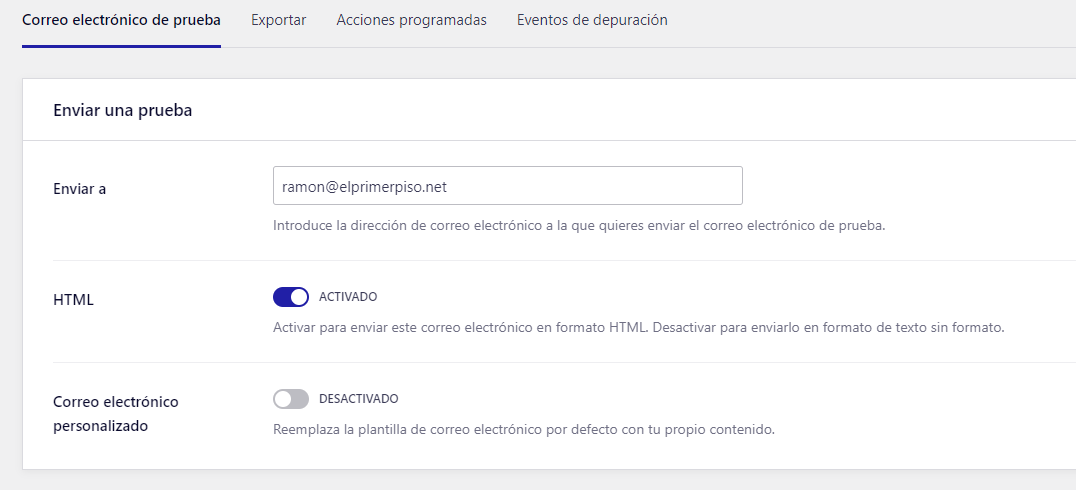Disable the HTML toggle switch
The height and width of the screenshot is (490, 1076).
[x=291, y=297]
